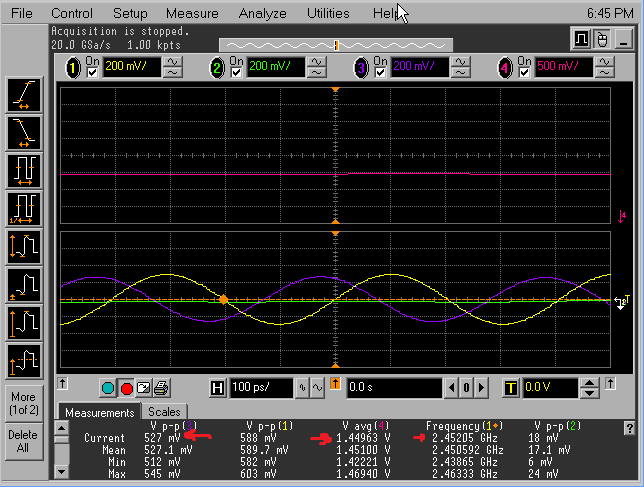Image resolution: width=644 pixels, height=487 pixels.
Task: Click the trigger T setup icon
Action: pyautogui.click(x=511, y=388)
